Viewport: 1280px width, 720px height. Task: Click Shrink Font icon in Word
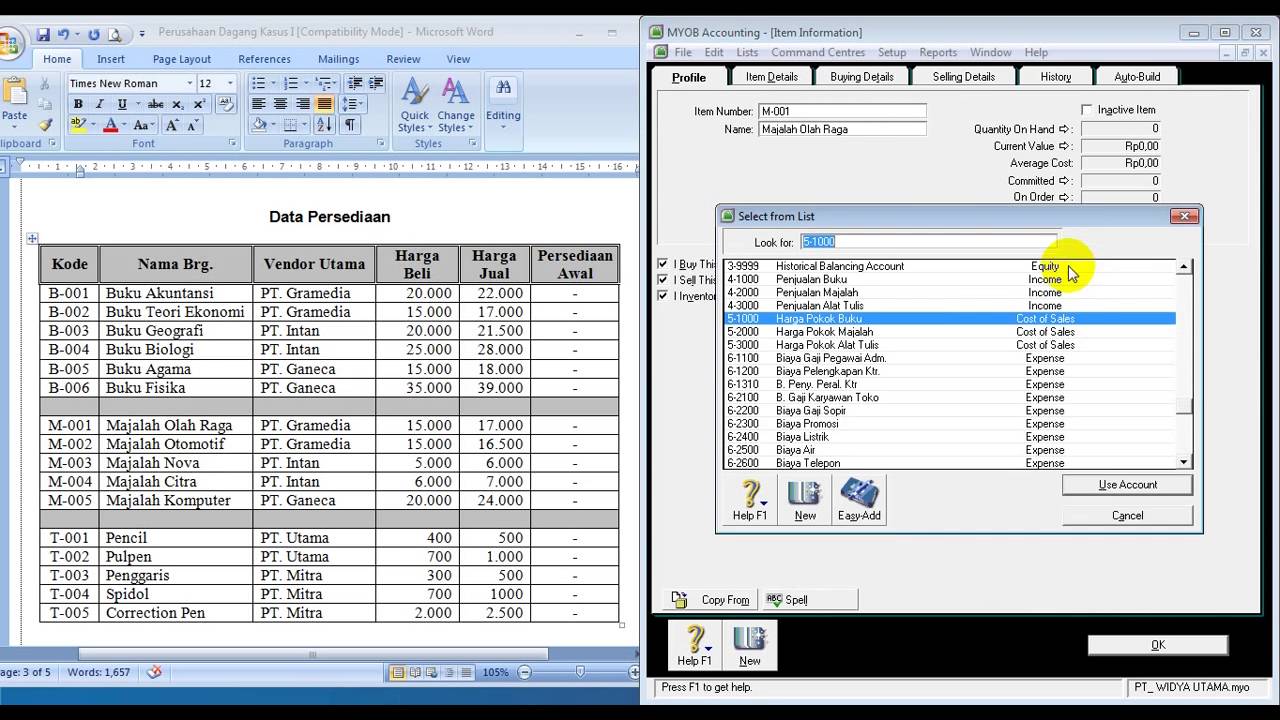point(192,125)
